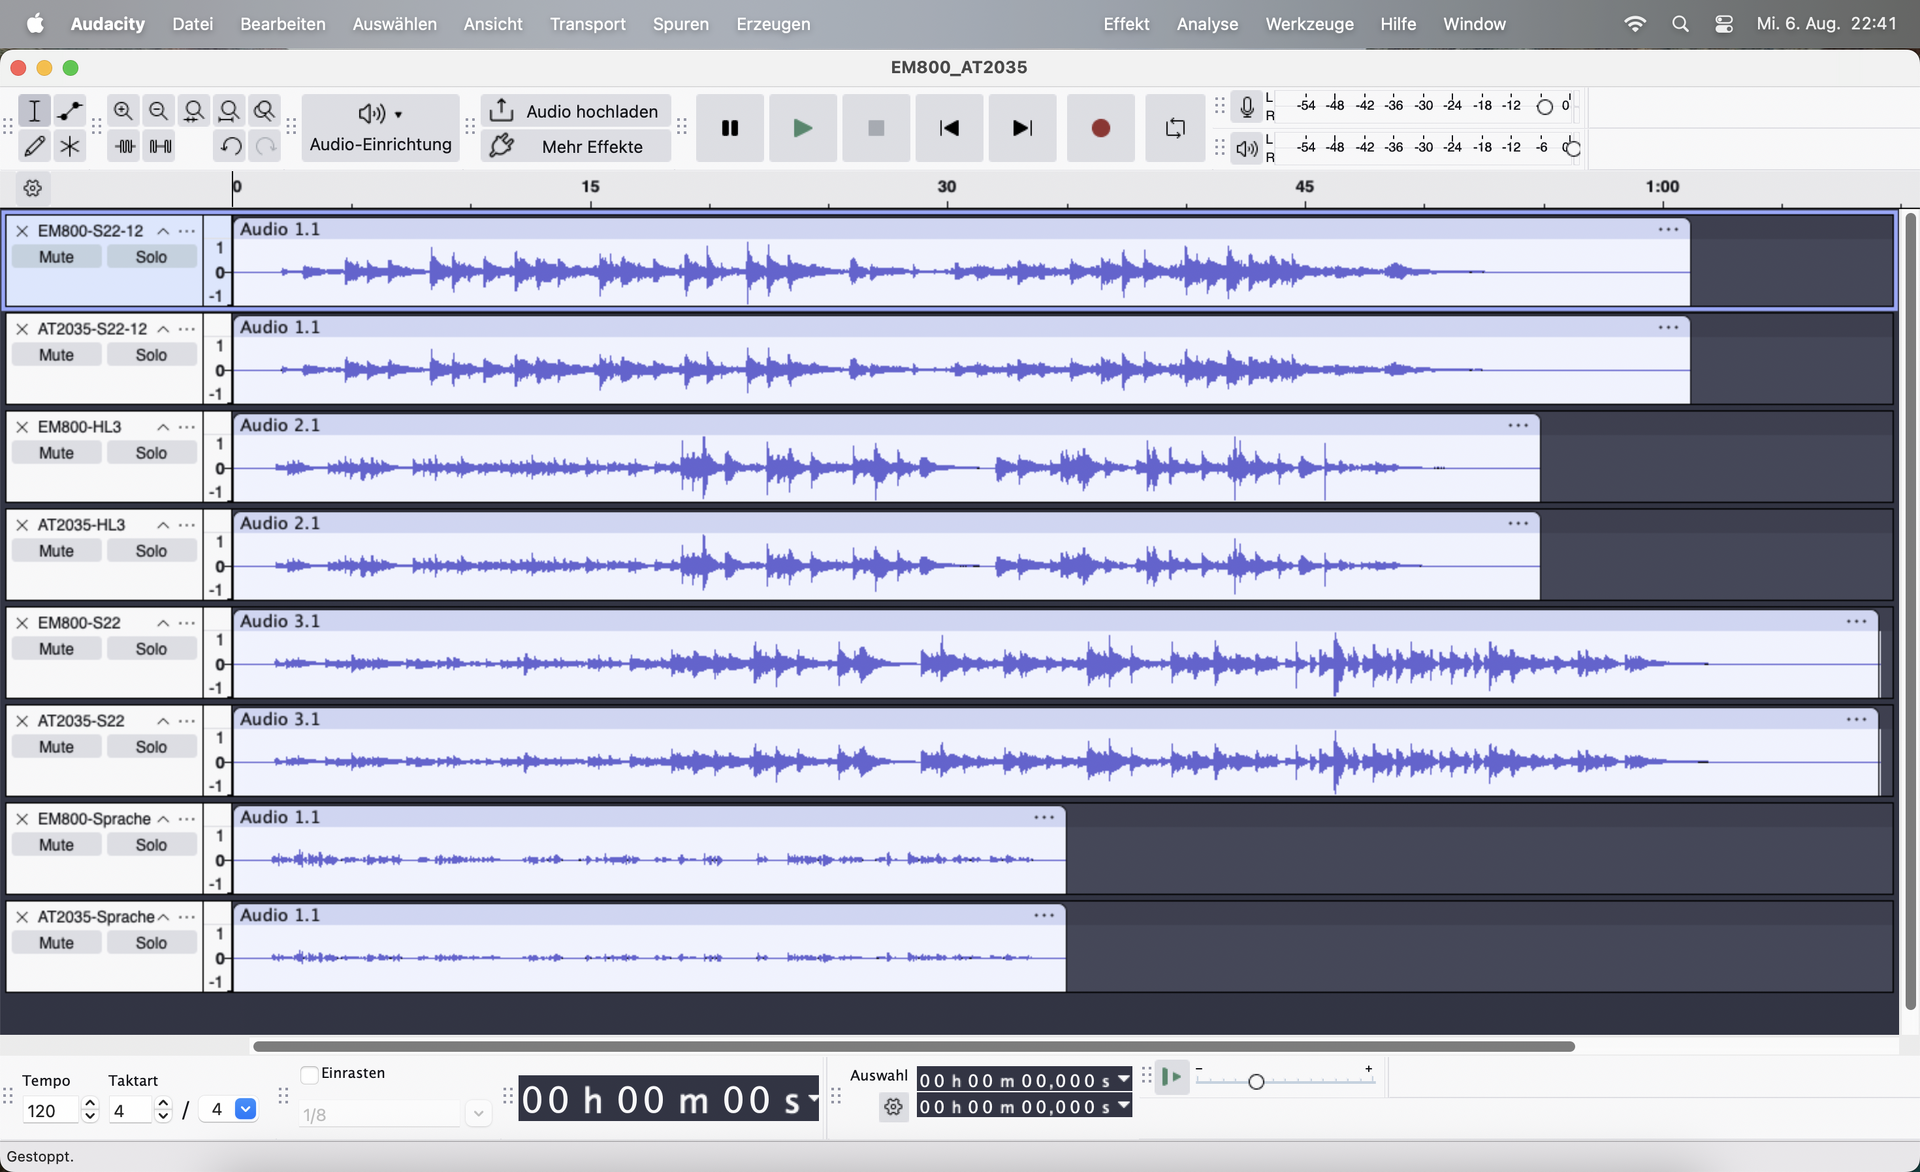1920x1172 pixels.
Task: Pause playback with the Pause button
Action: pos(730,128)
